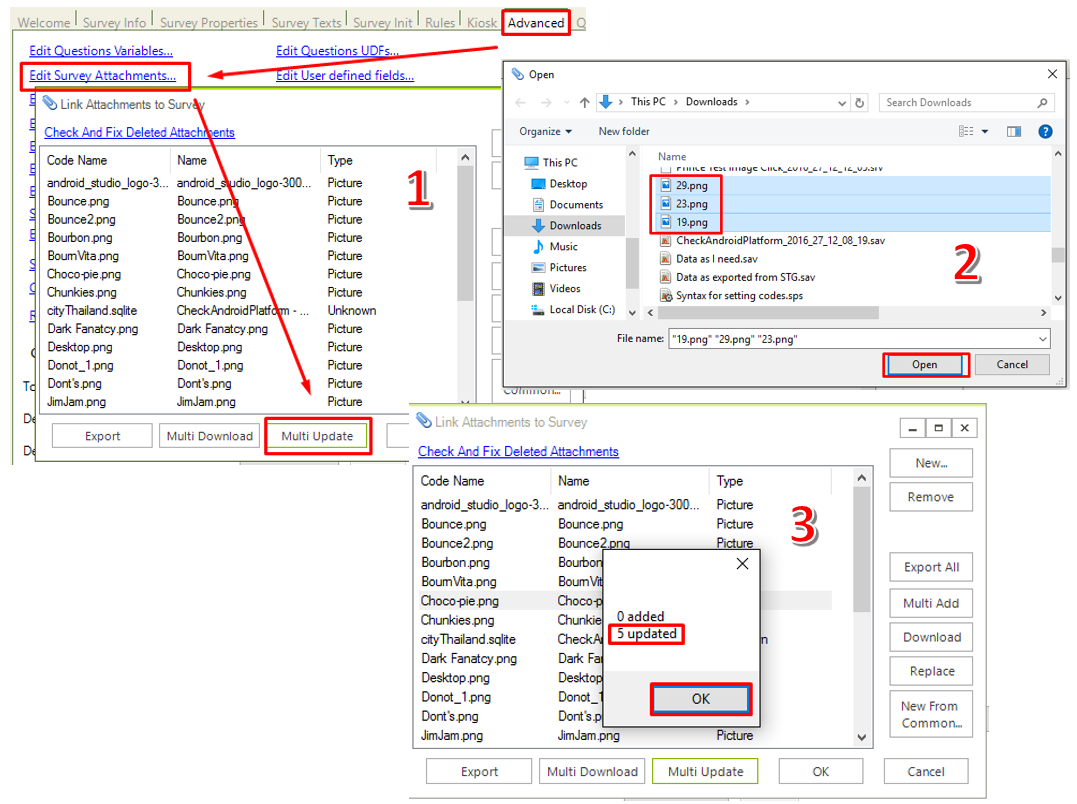
Task: Go forward in Open file dialog
Action: point(546,102)
